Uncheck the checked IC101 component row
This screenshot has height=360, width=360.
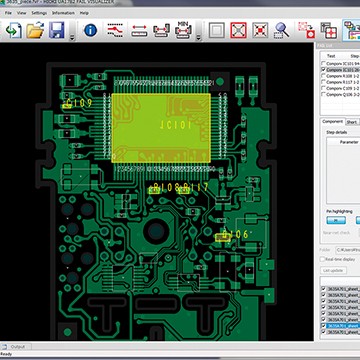(323, 70)
